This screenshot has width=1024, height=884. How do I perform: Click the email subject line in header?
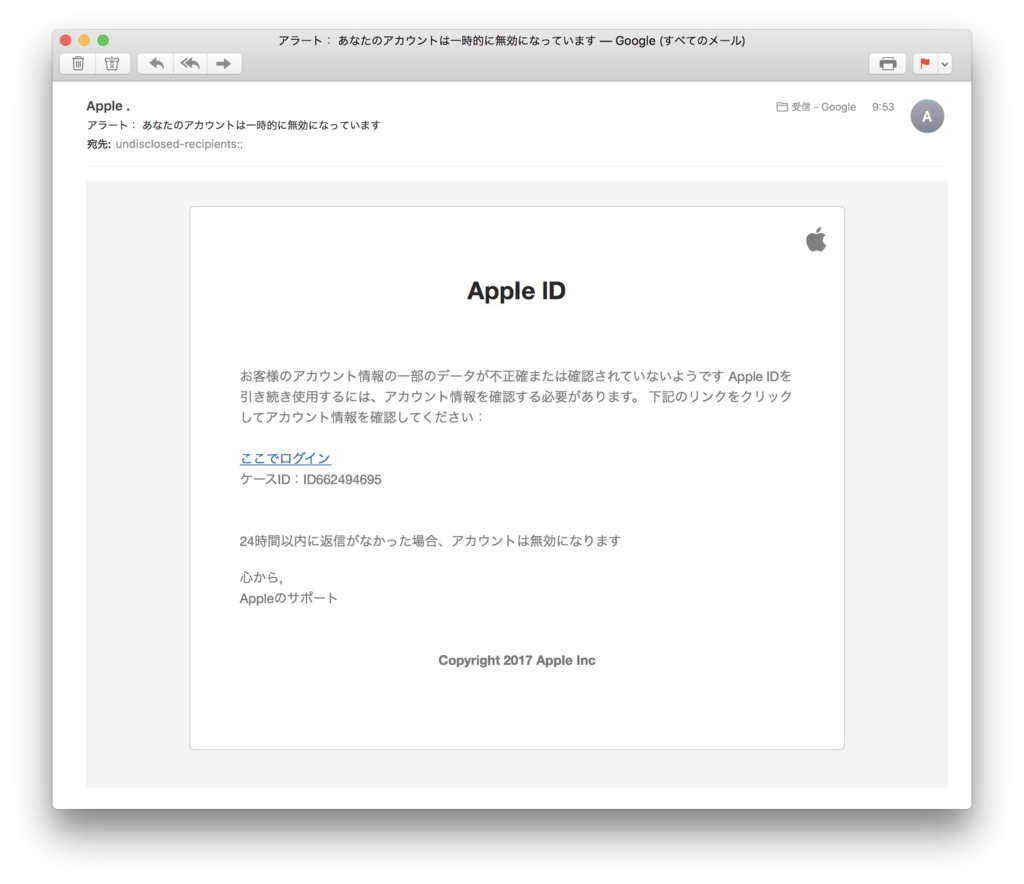[234, 125]
